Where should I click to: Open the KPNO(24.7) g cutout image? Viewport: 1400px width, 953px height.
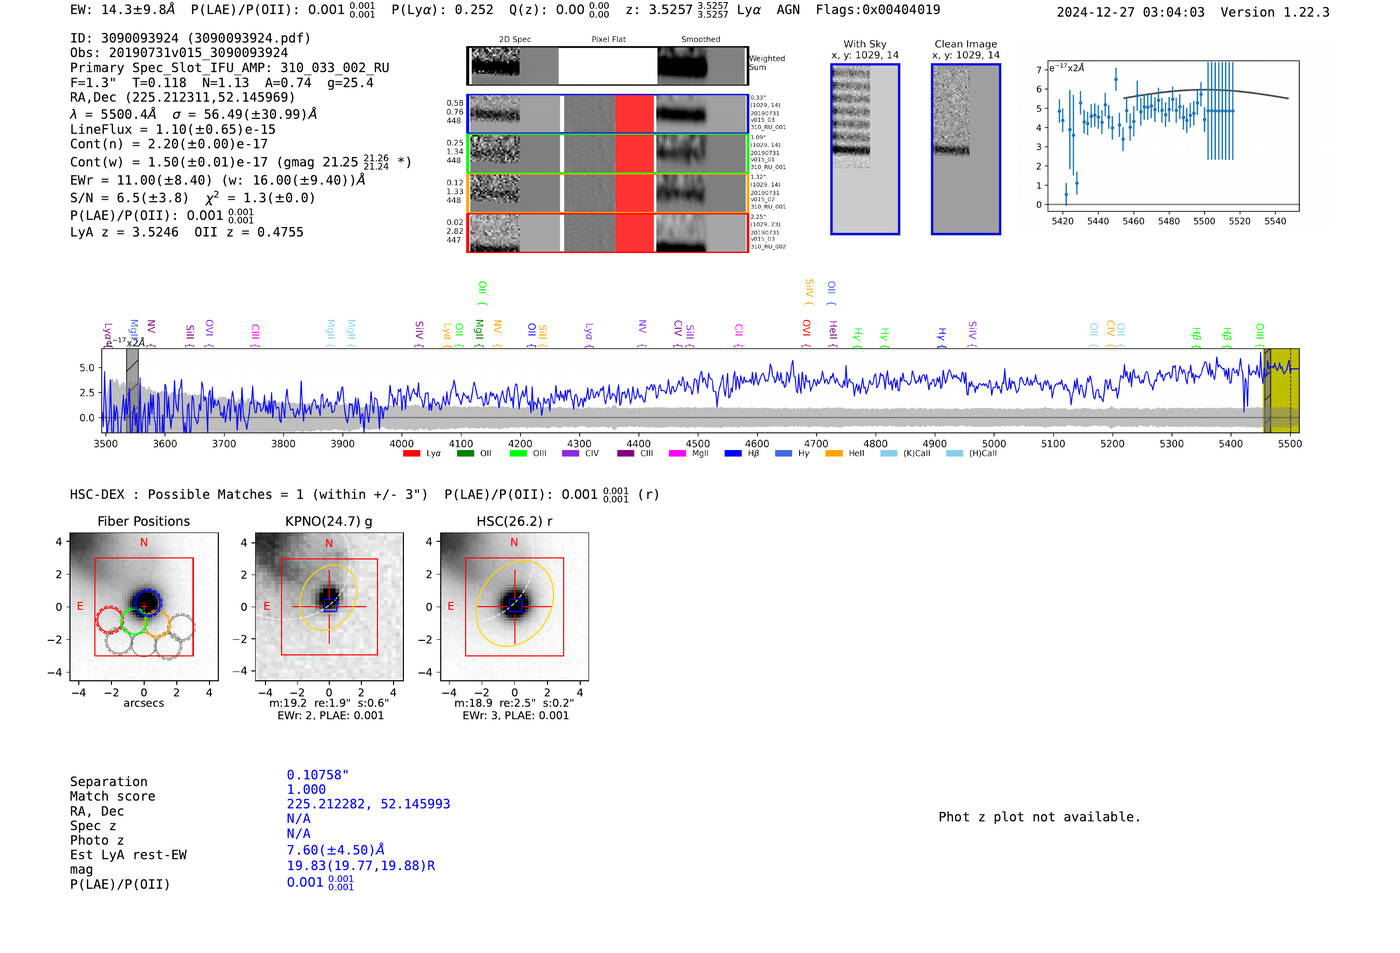coord(329,607)
